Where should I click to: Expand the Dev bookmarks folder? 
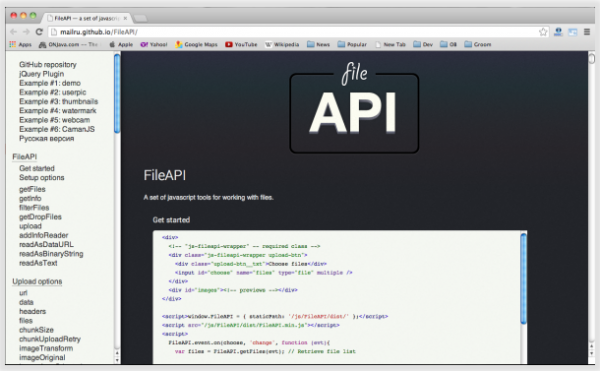[423, 44]
